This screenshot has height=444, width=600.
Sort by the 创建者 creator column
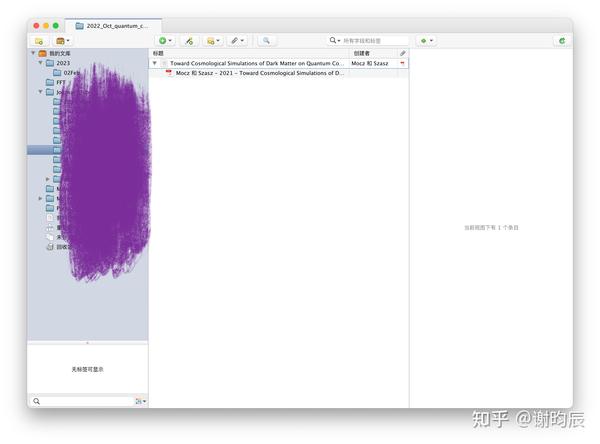click(x=374, y=53)
